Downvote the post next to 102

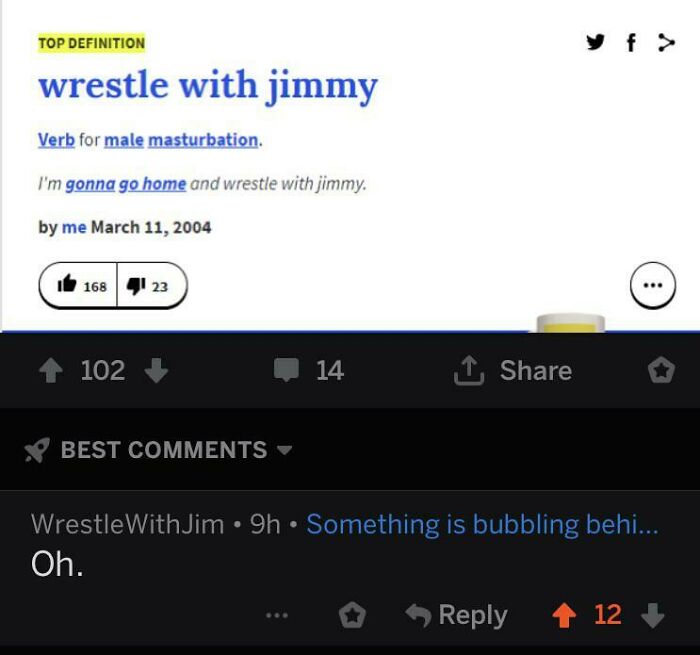156,371
